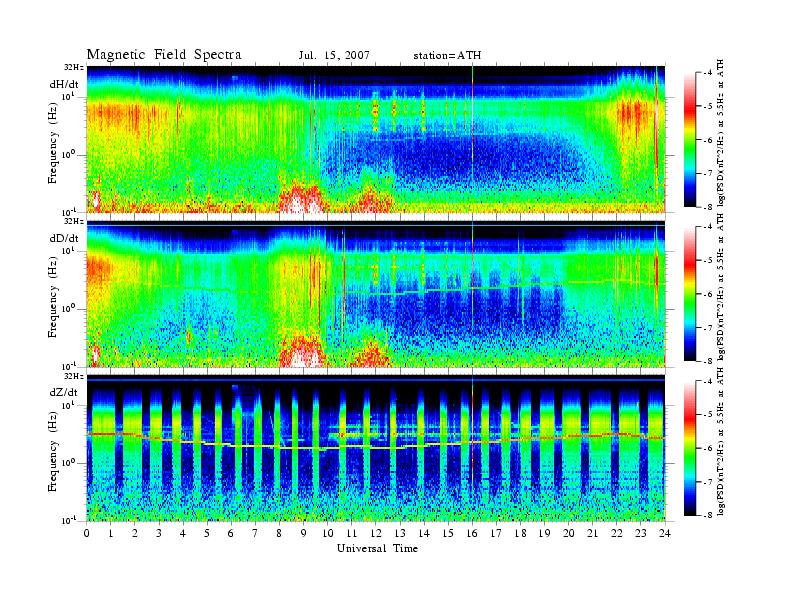Click the color bar beside the dD/dt panel
The image size is (792, 612).
pos(689,294)
